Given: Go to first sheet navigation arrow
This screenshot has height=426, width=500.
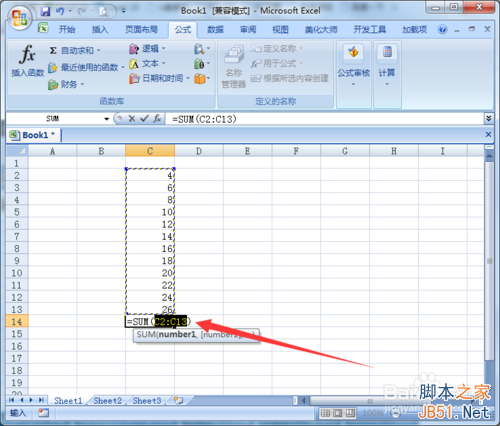Looking at the screenshot, I should (x=12, y=400).
